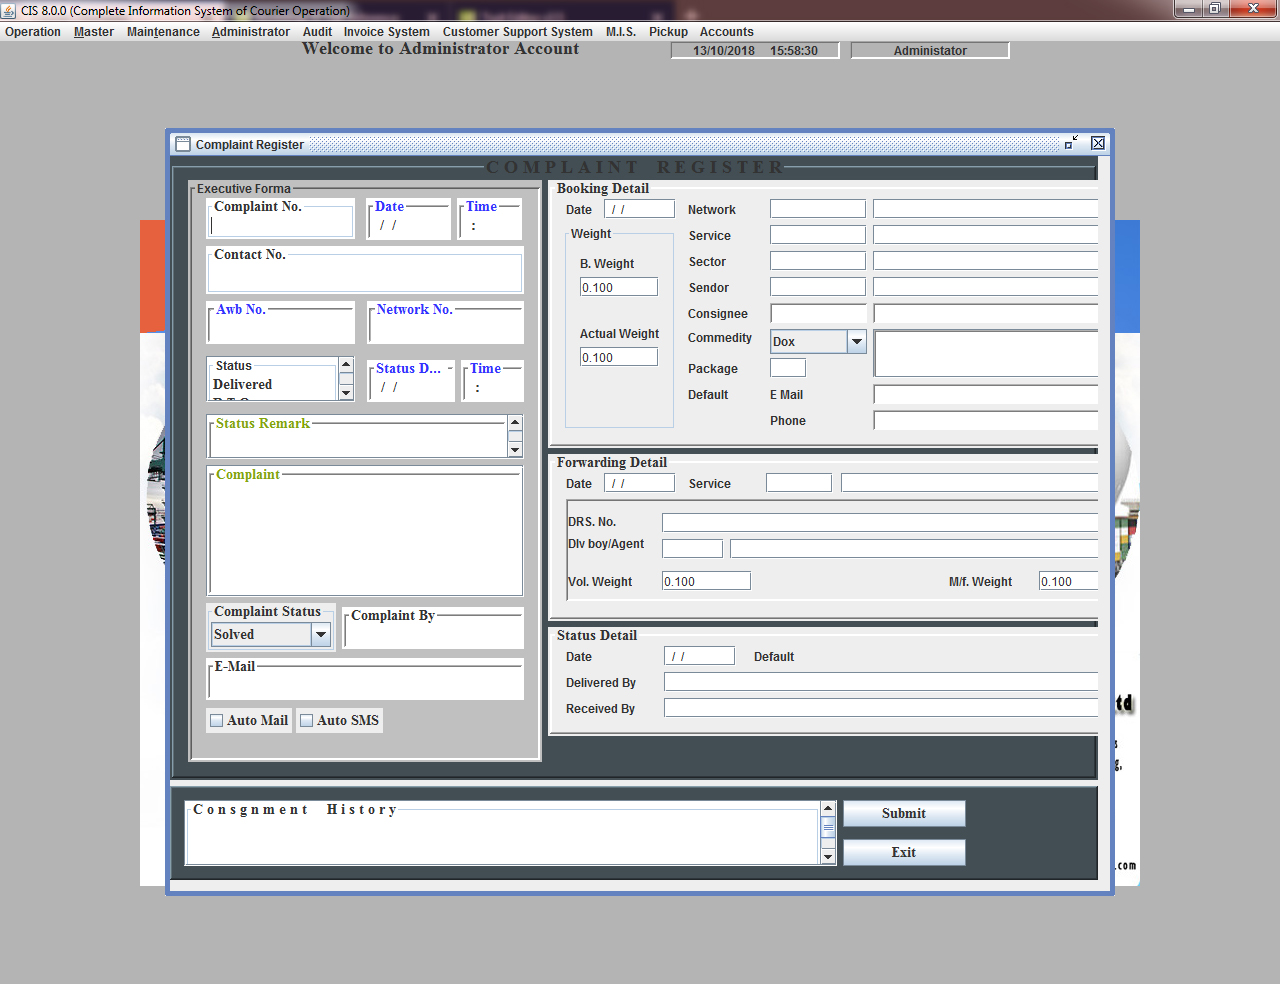Click the Sendor code field
Viewport: 1280px width, 984px height.
(818, 287)
